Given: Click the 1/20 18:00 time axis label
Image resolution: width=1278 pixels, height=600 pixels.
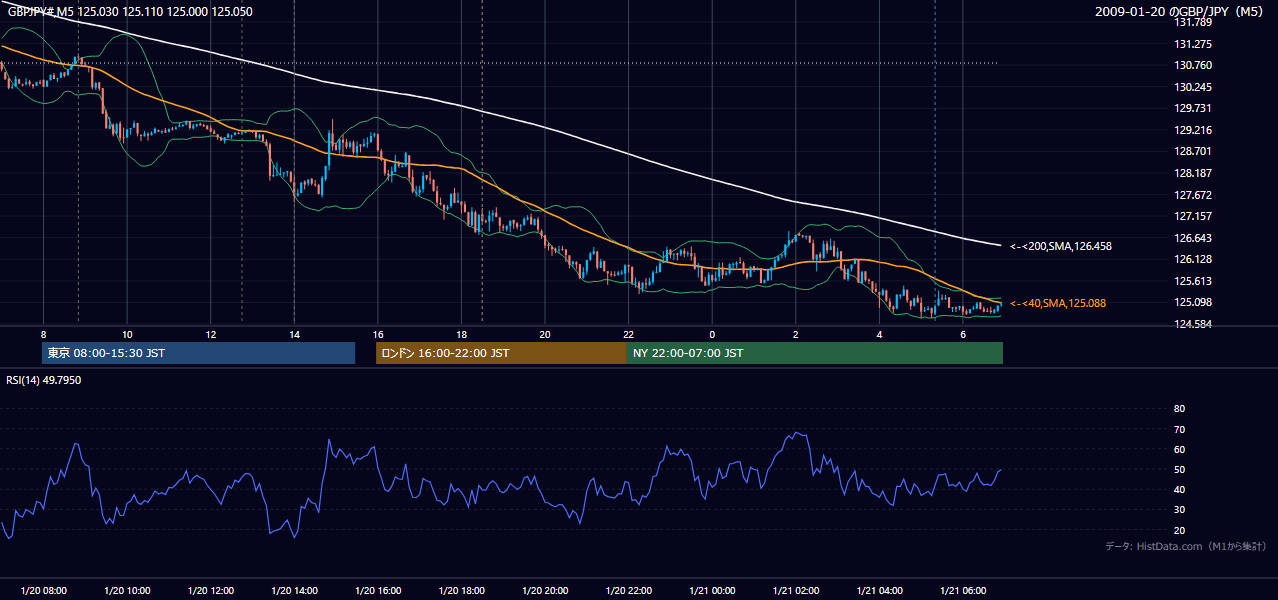Looking at the screenshot, I should tap(461, 591).
